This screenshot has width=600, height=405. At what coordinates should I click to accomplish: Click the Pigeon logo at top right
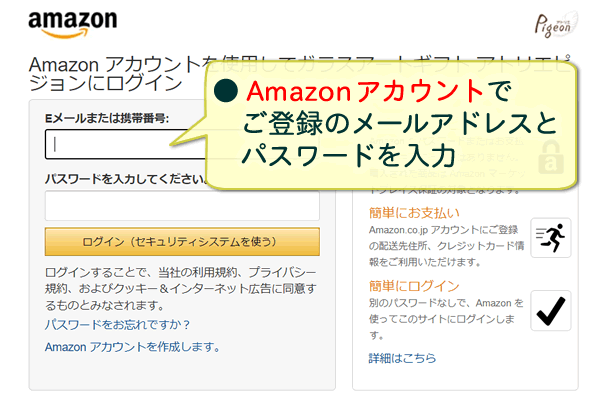556,24
